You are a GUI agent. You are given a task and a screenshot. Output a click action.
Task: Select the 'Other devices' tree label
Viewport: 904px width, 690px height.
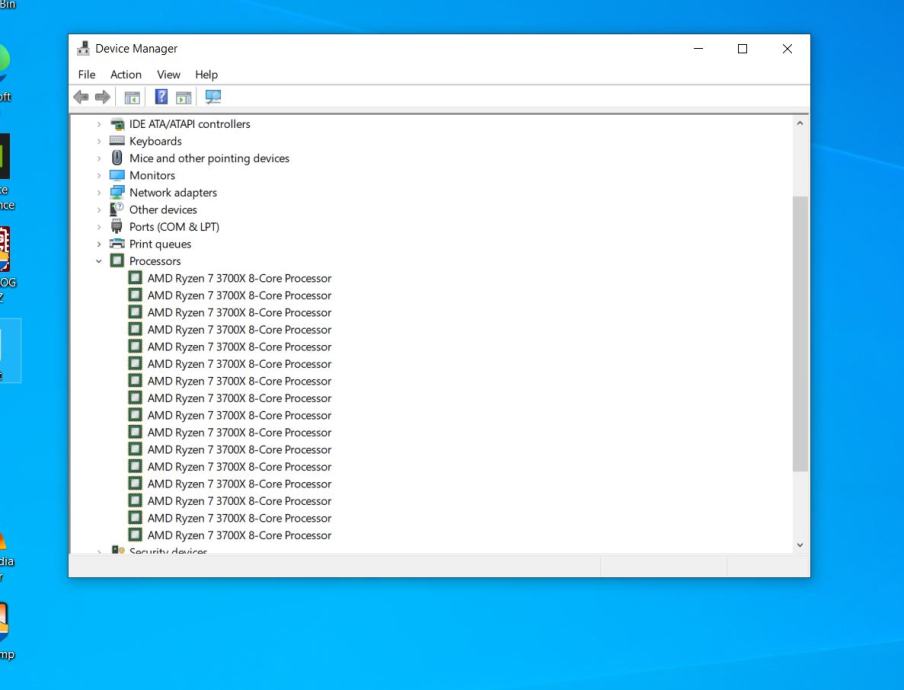(x=163, y=210)
